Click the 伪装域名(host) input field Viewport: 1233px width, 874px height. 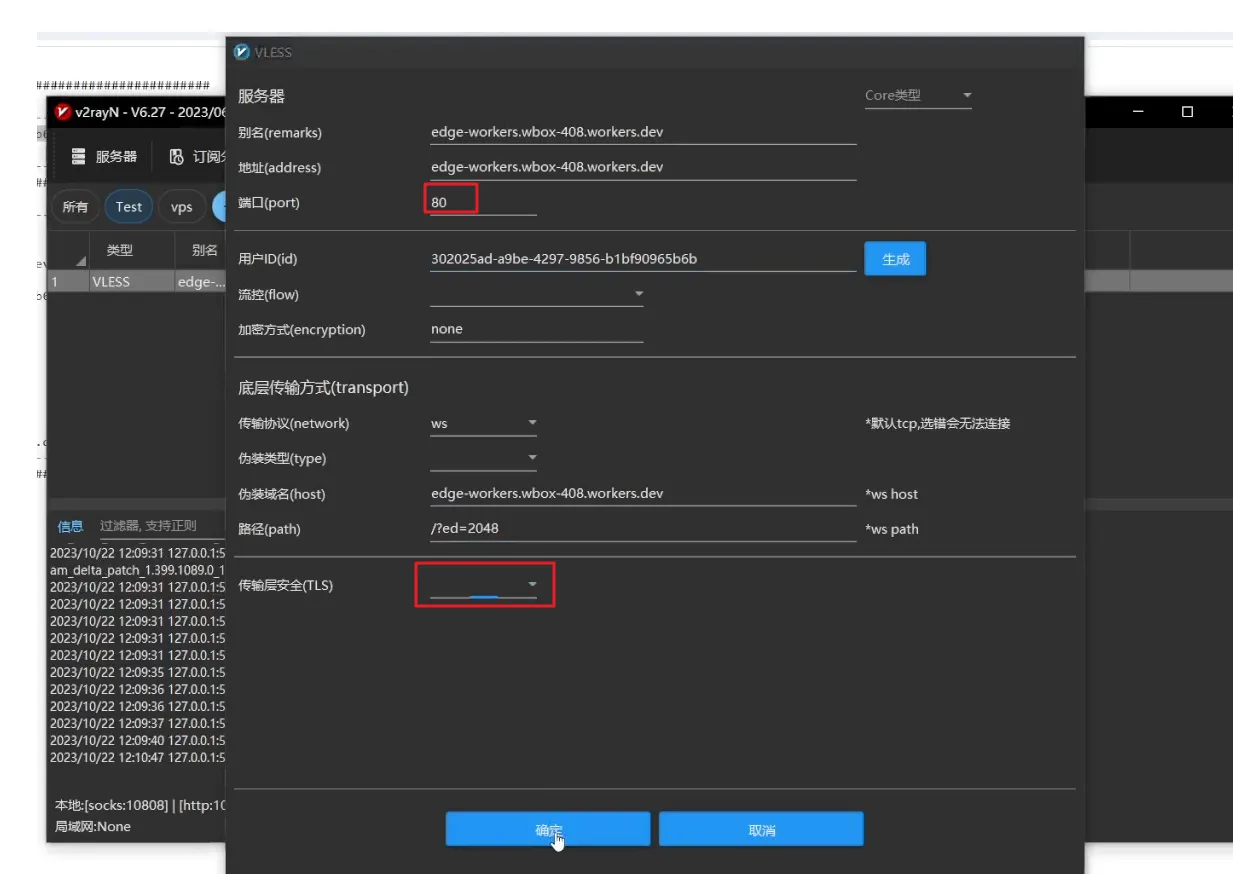click(643, 493)
